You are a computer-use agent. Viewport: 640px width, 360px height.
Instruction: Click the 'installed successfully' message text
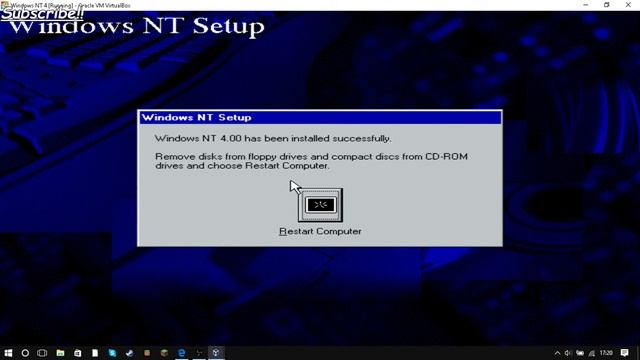coord(273,138)
